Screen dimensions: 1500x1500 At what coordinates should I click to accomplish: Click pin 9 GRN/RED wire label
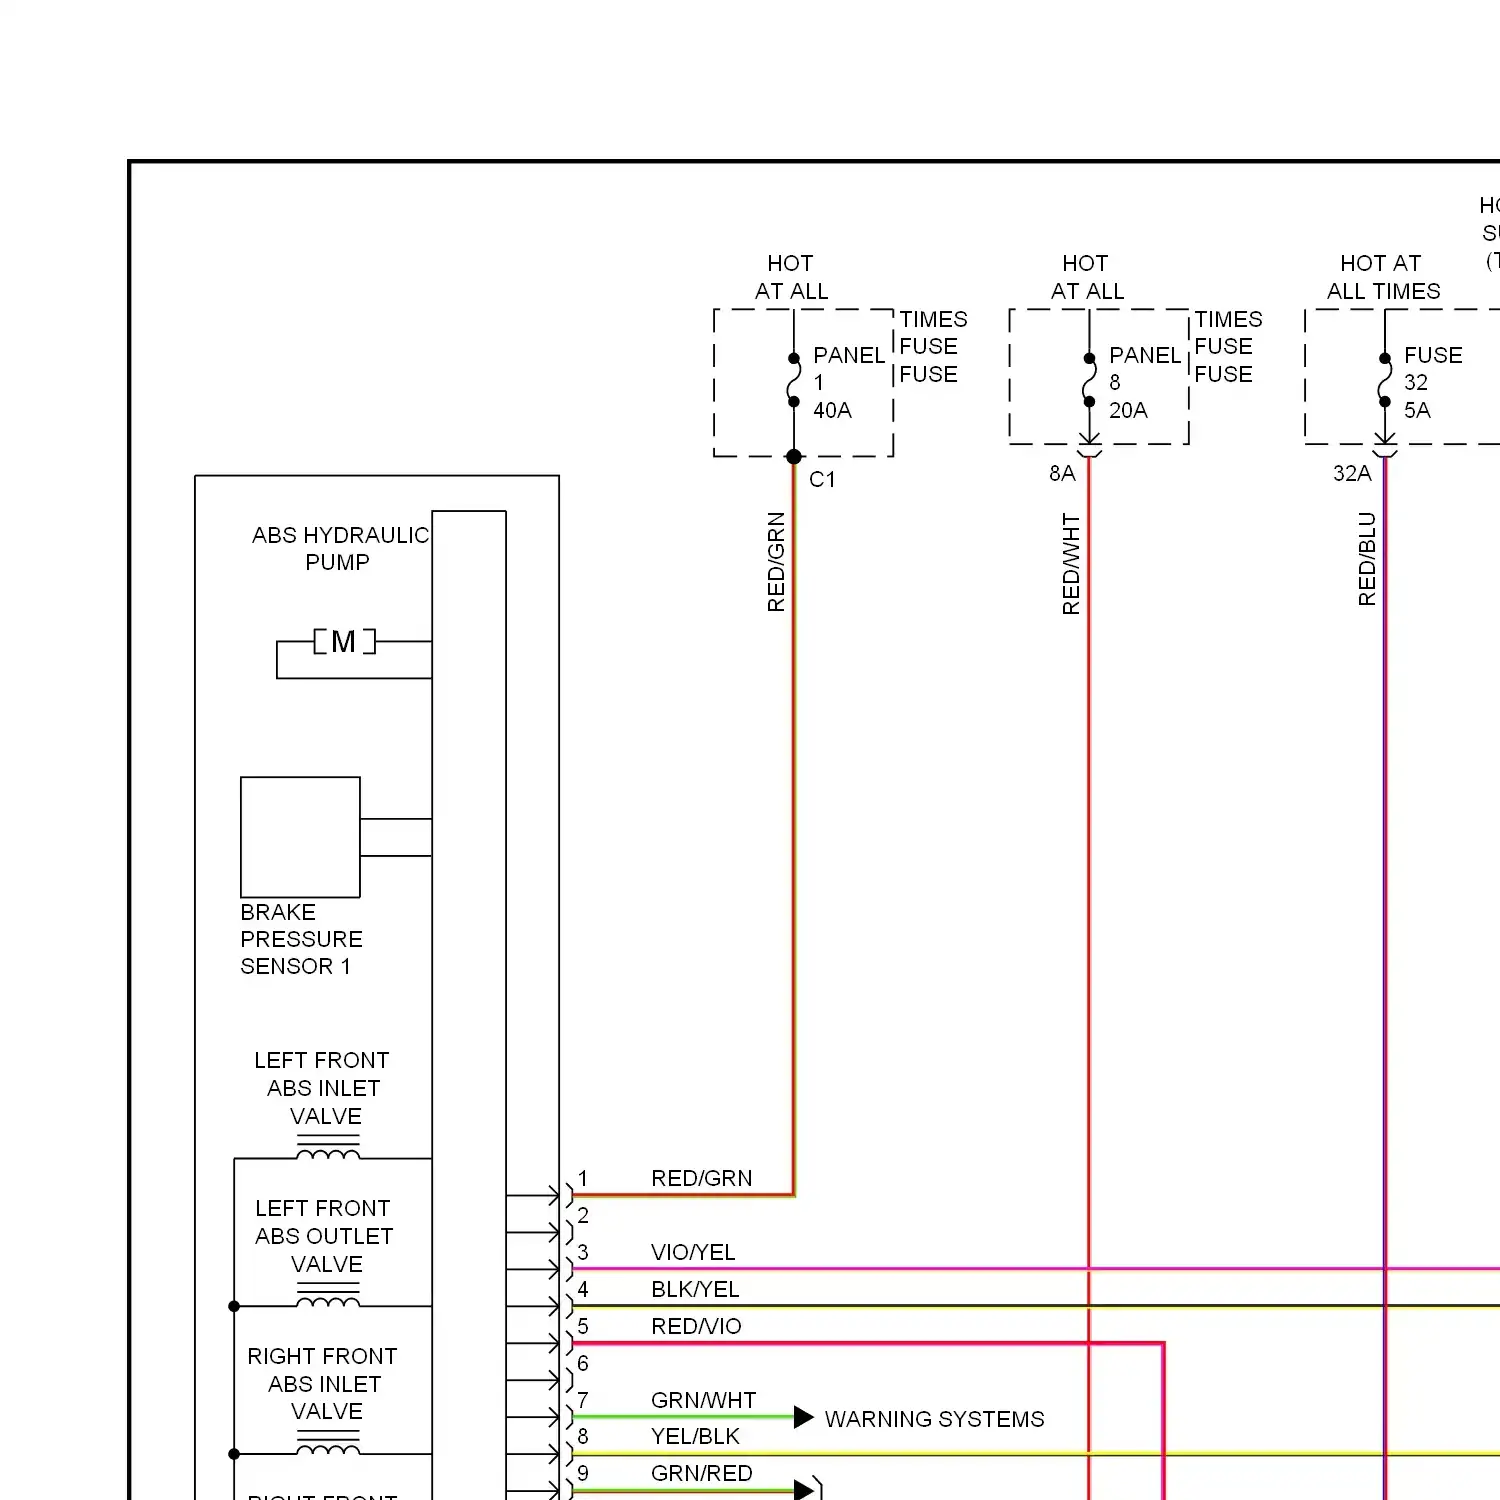click(x=701, y=1473)
